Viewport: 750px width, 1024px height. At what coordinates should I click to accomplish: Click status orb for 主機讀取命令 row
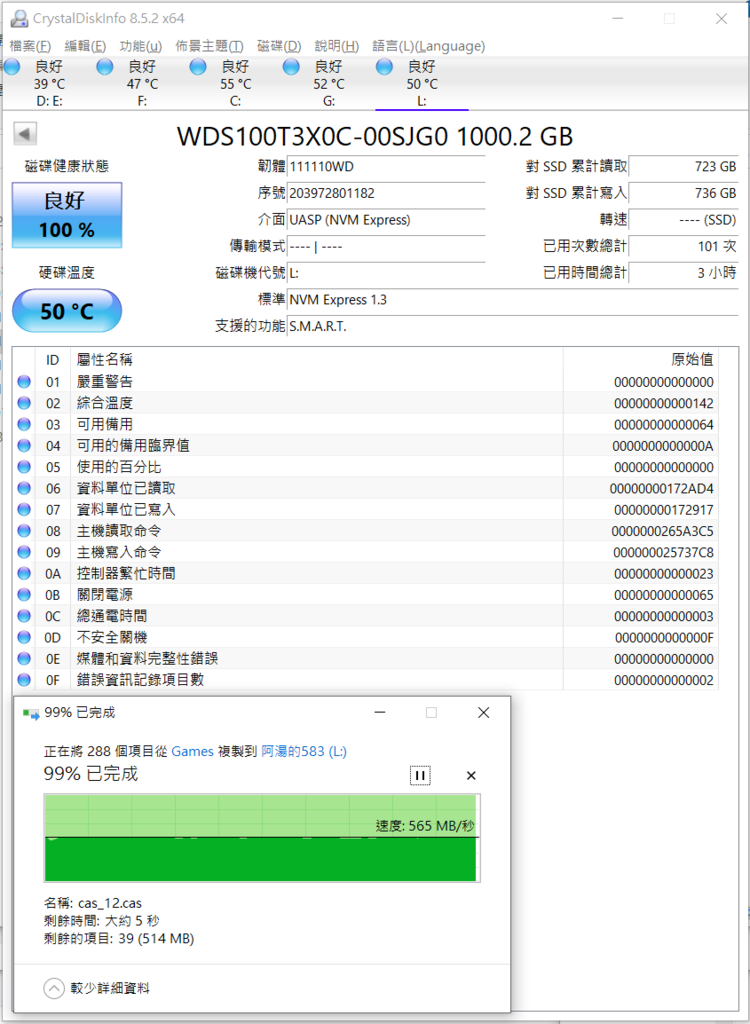24,531
